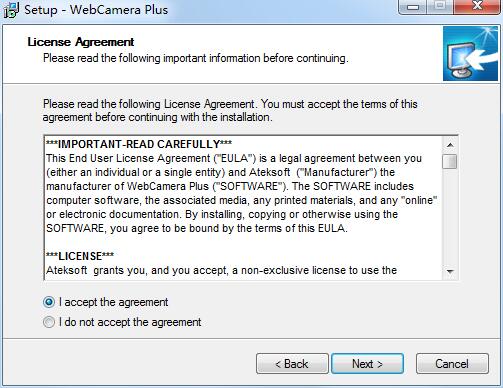Click the license scrollbar up arrow

click(x=450, y=145)
